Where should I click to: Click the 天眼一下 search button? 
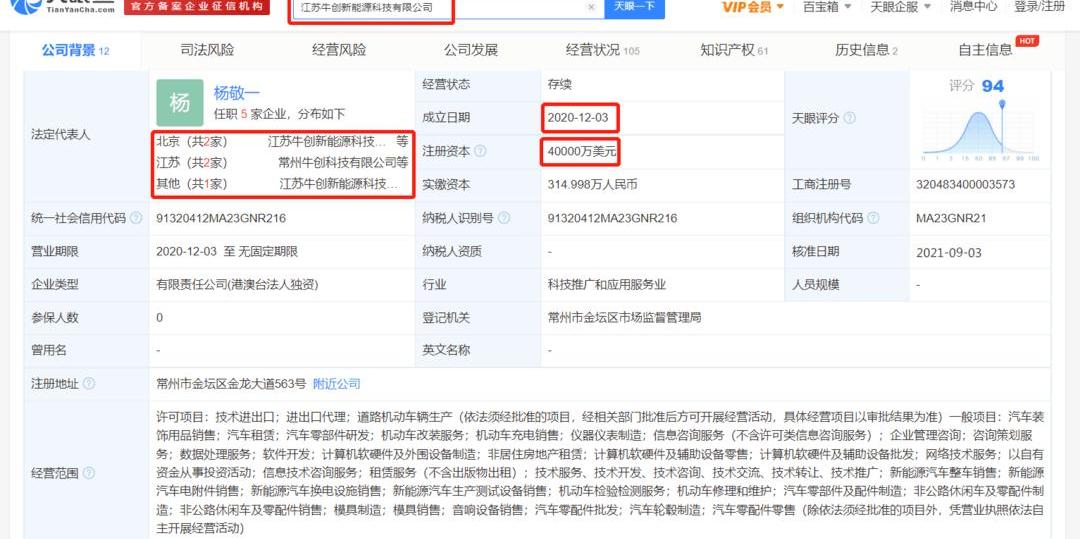pyautogui.click(x=634, y=7)
